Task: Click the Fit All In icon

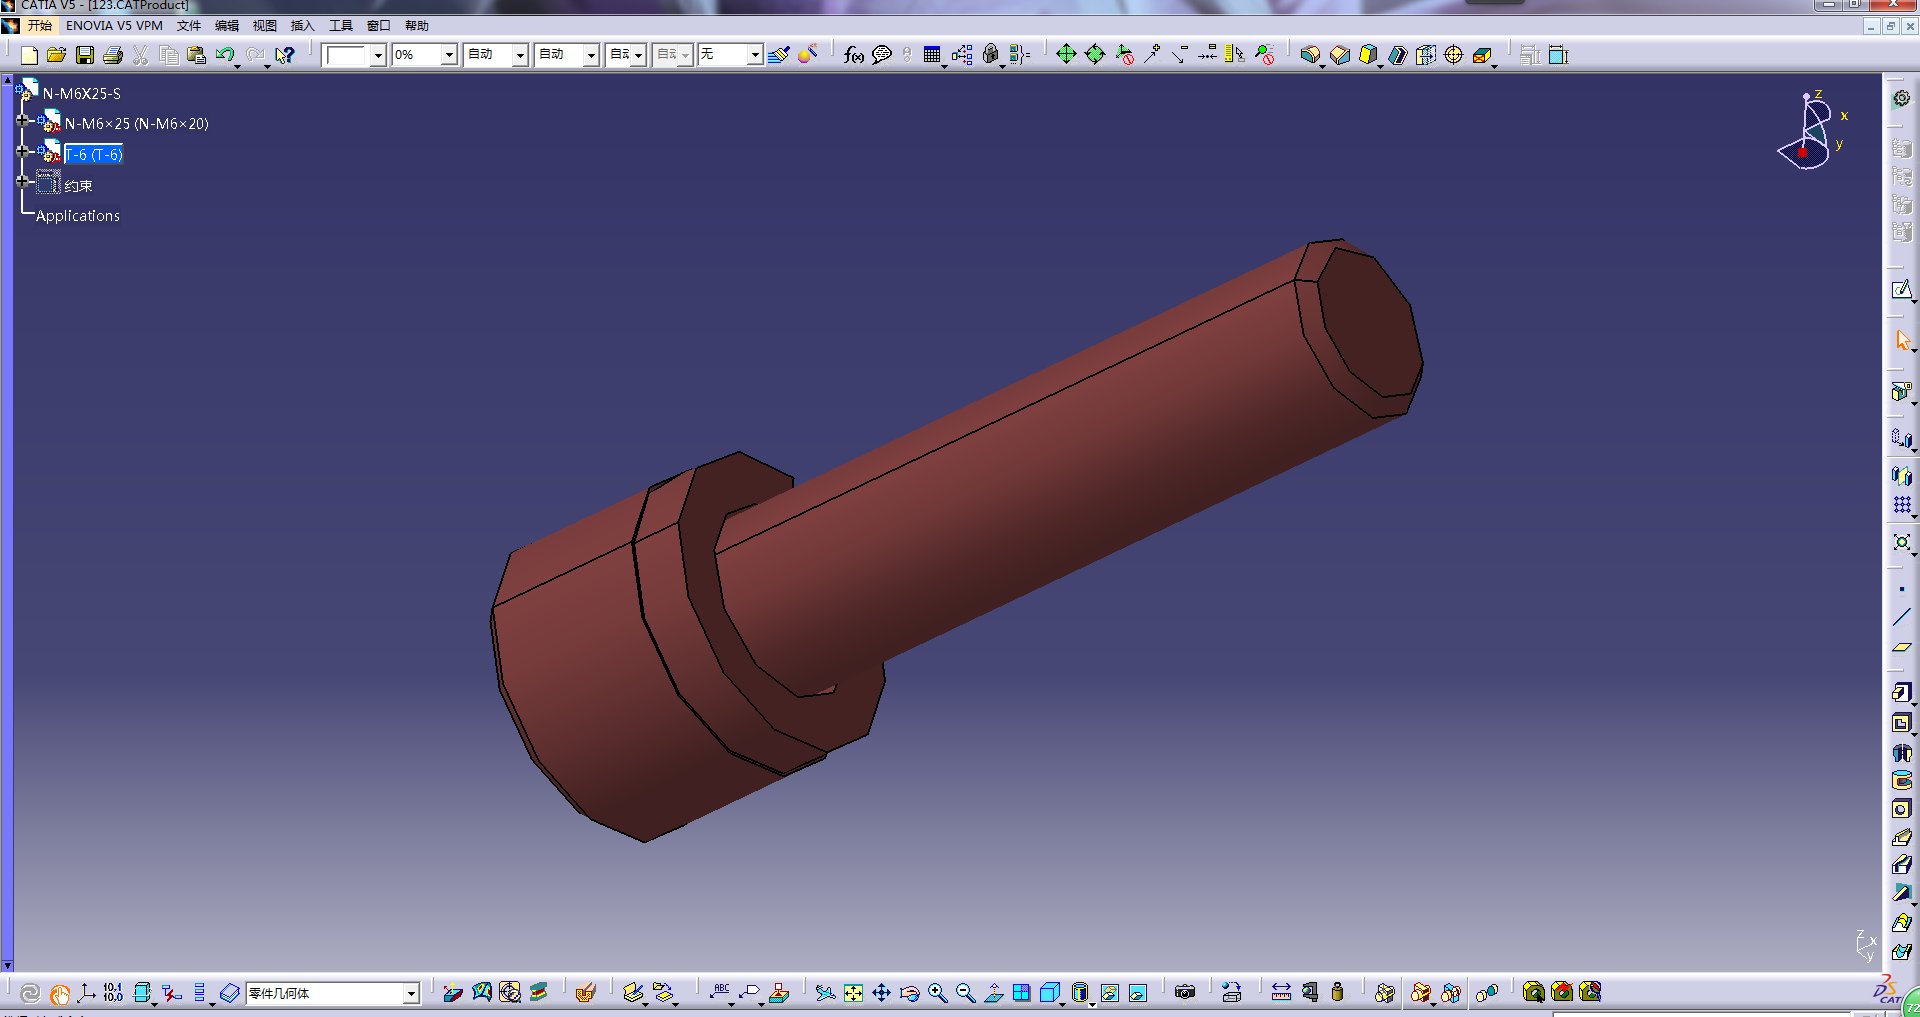Action: click(852, 992)
